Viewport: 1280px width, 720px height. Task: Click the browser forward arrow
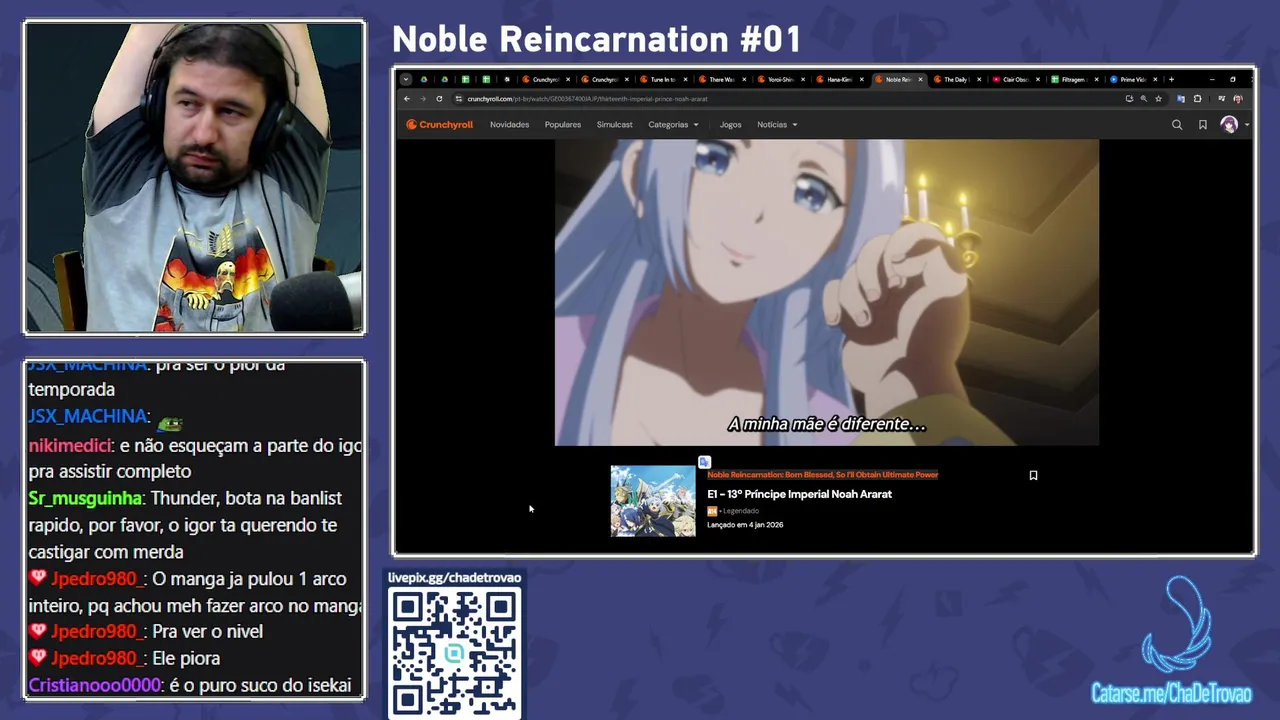423,99
